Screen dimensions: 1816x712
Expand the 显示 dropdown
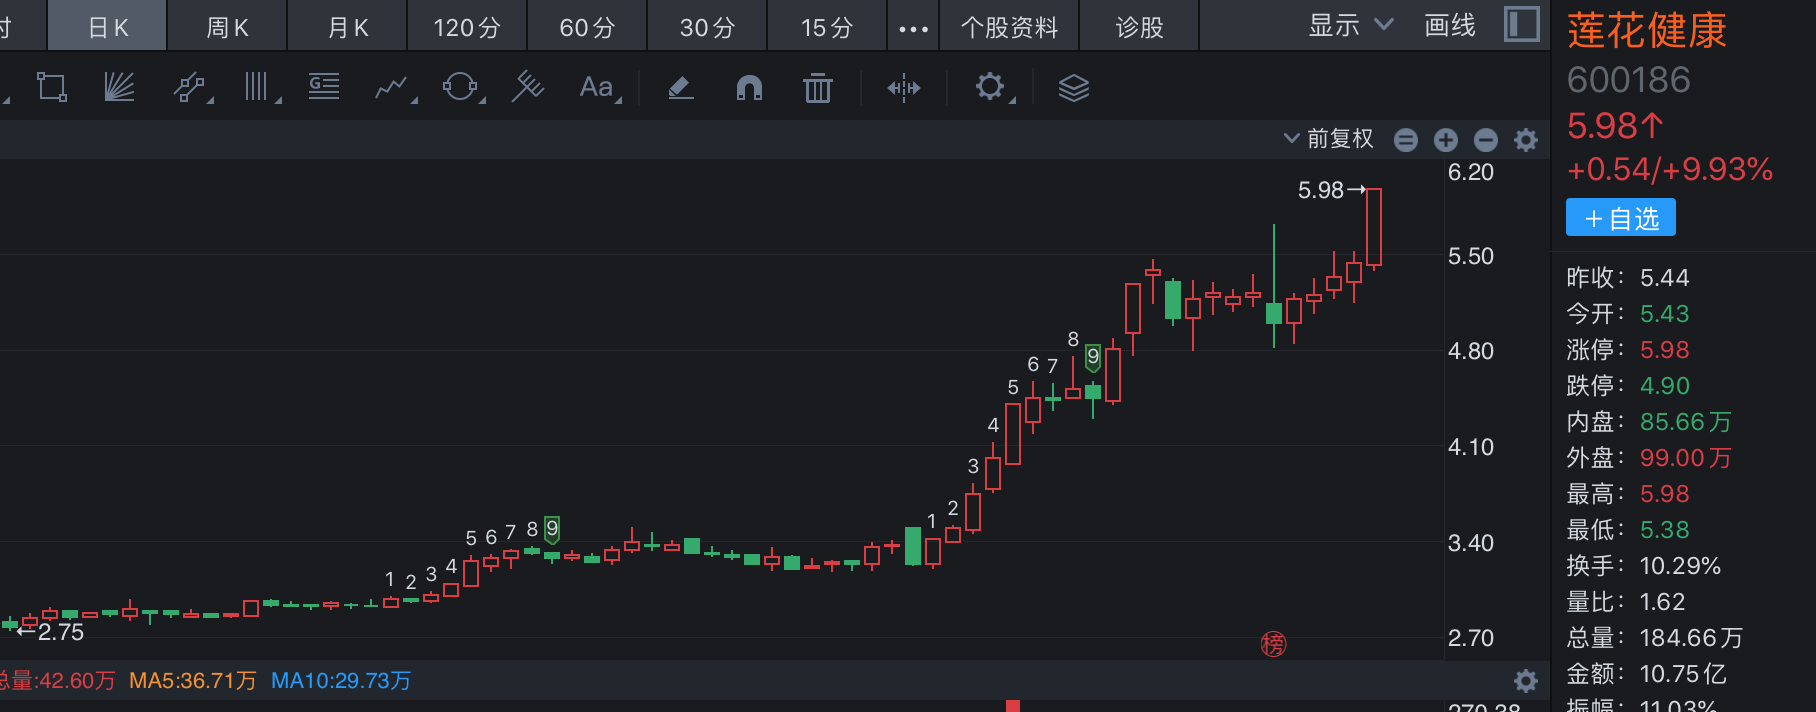click(x=1350, y=26)
